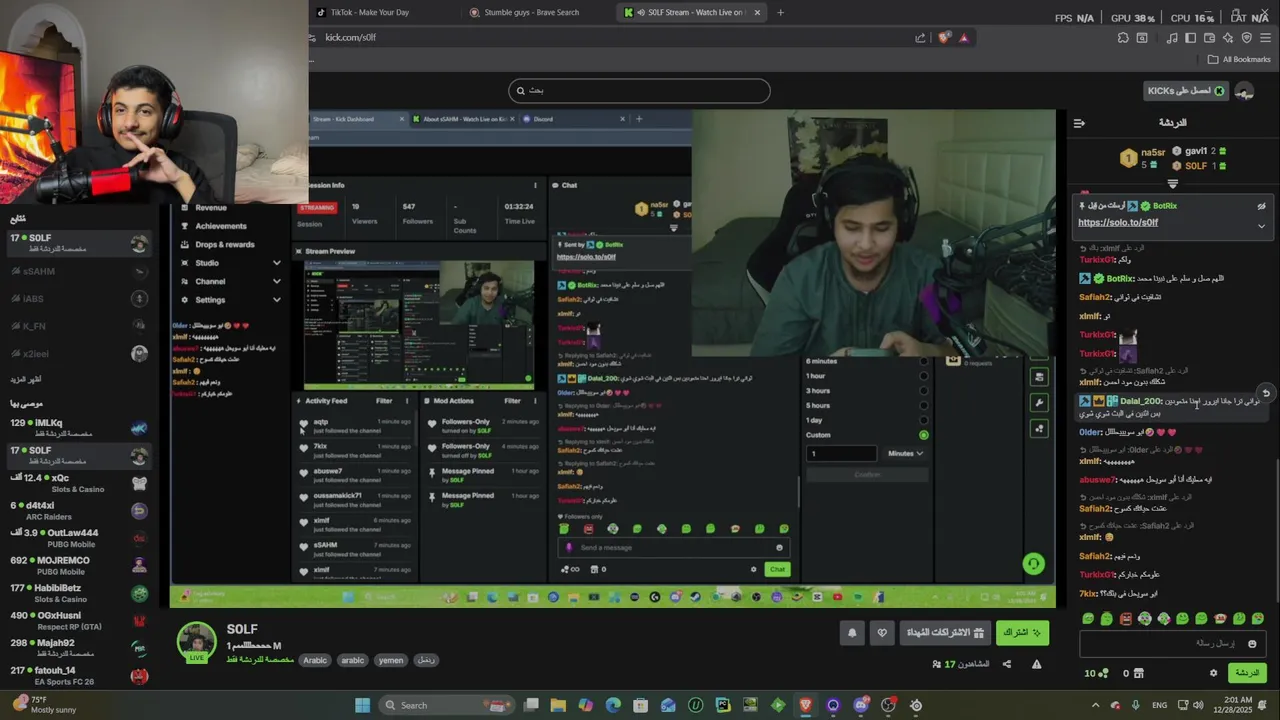
Task: Open the All Bookmarks folder
Action: tap(1238, 59)
